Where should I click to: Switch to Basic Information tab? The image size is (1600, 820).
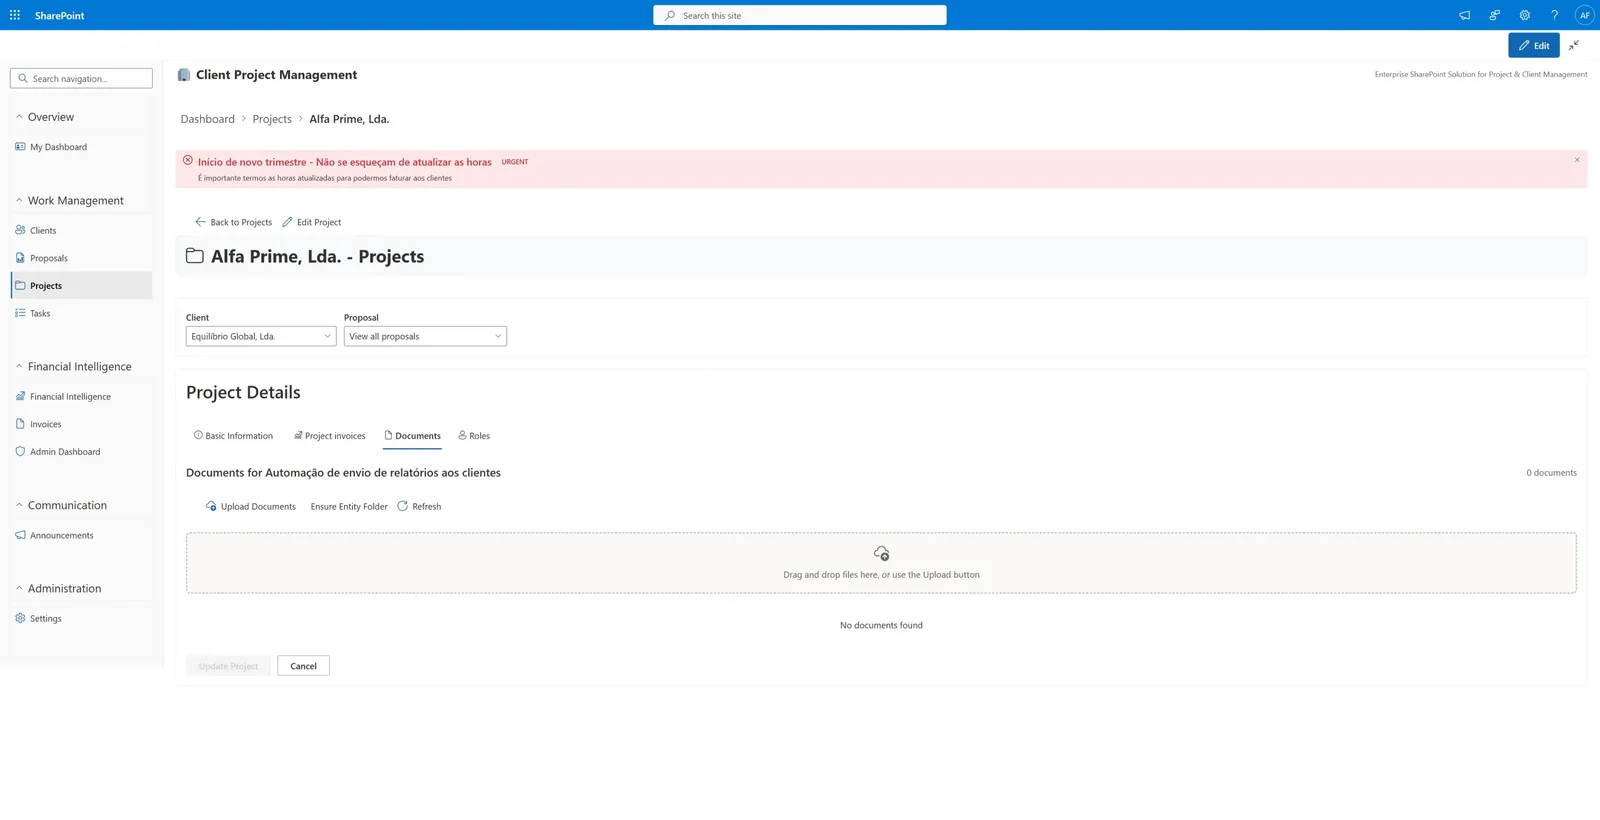coord(233,436)
